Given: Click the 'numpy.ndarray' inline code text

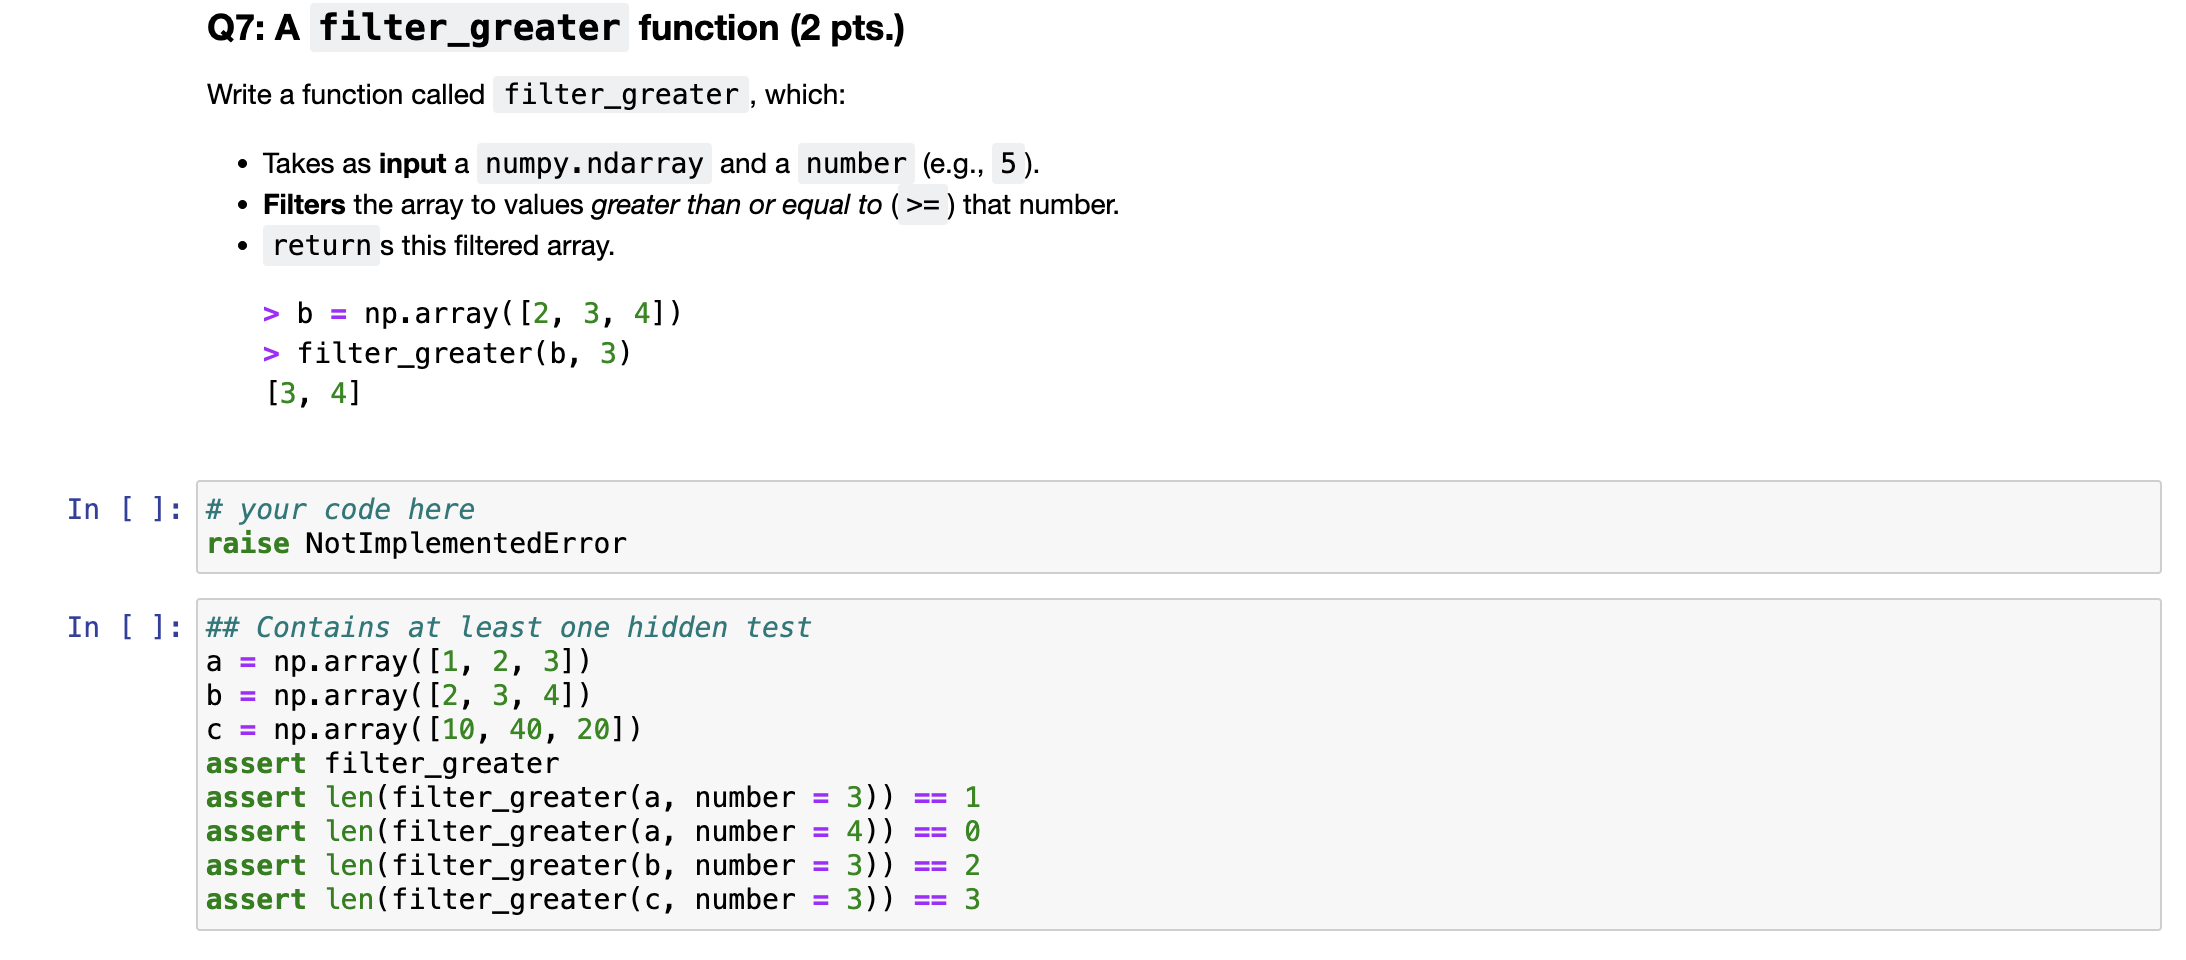Looking at the screenshot, I should [594, 163].
